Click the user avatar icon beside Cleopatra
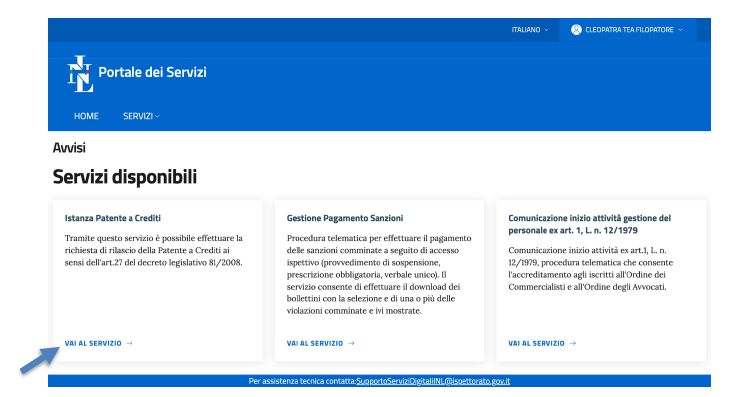The width and height of the screenshot is (750, 397). (x=576, y=30)
